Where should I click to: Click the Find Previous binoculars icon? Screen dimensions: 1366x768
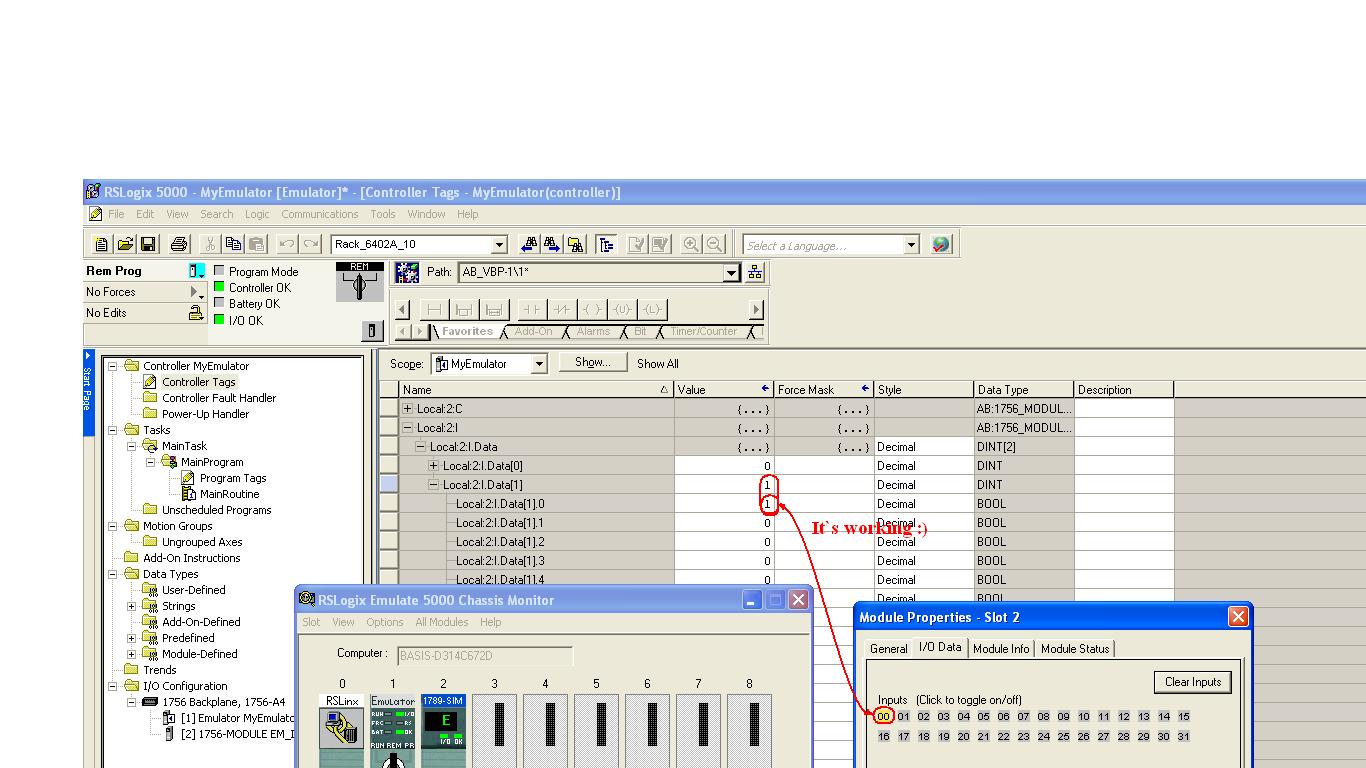click(529, 244)
